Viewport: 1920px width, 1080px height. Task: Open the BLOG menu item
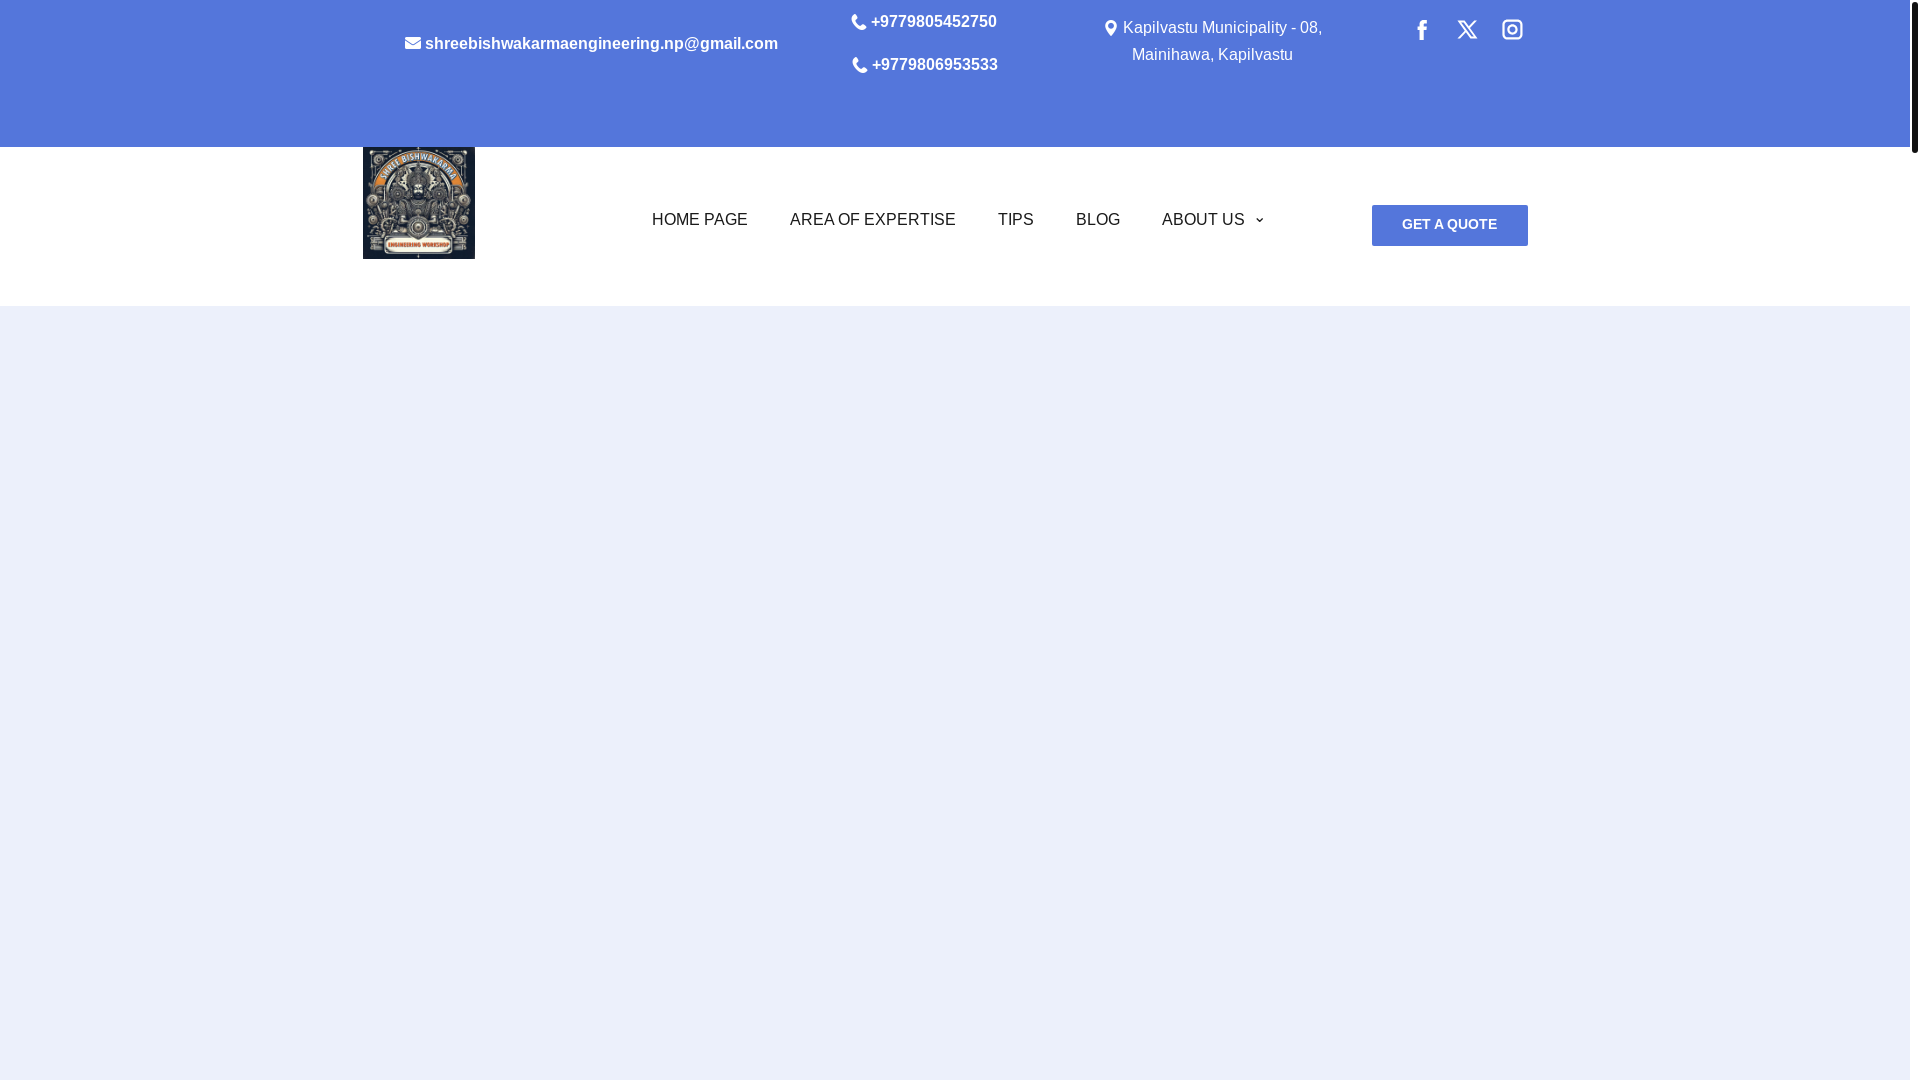[x=1097, y=220]
